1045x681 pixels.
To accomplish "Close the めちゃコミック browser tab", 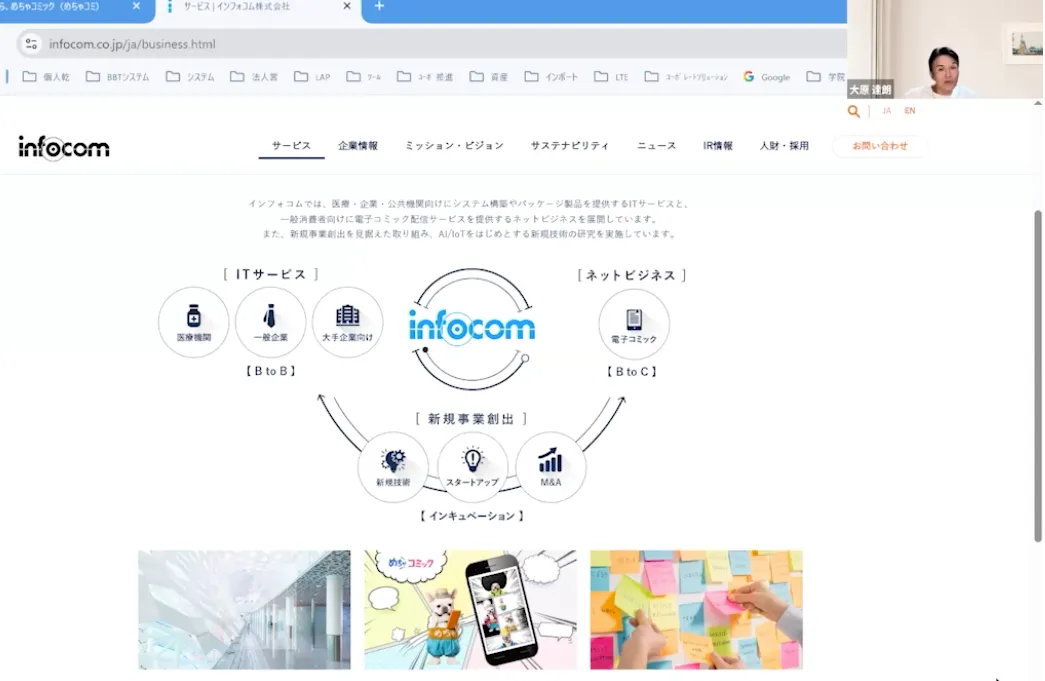I will [x=136, y=6].
